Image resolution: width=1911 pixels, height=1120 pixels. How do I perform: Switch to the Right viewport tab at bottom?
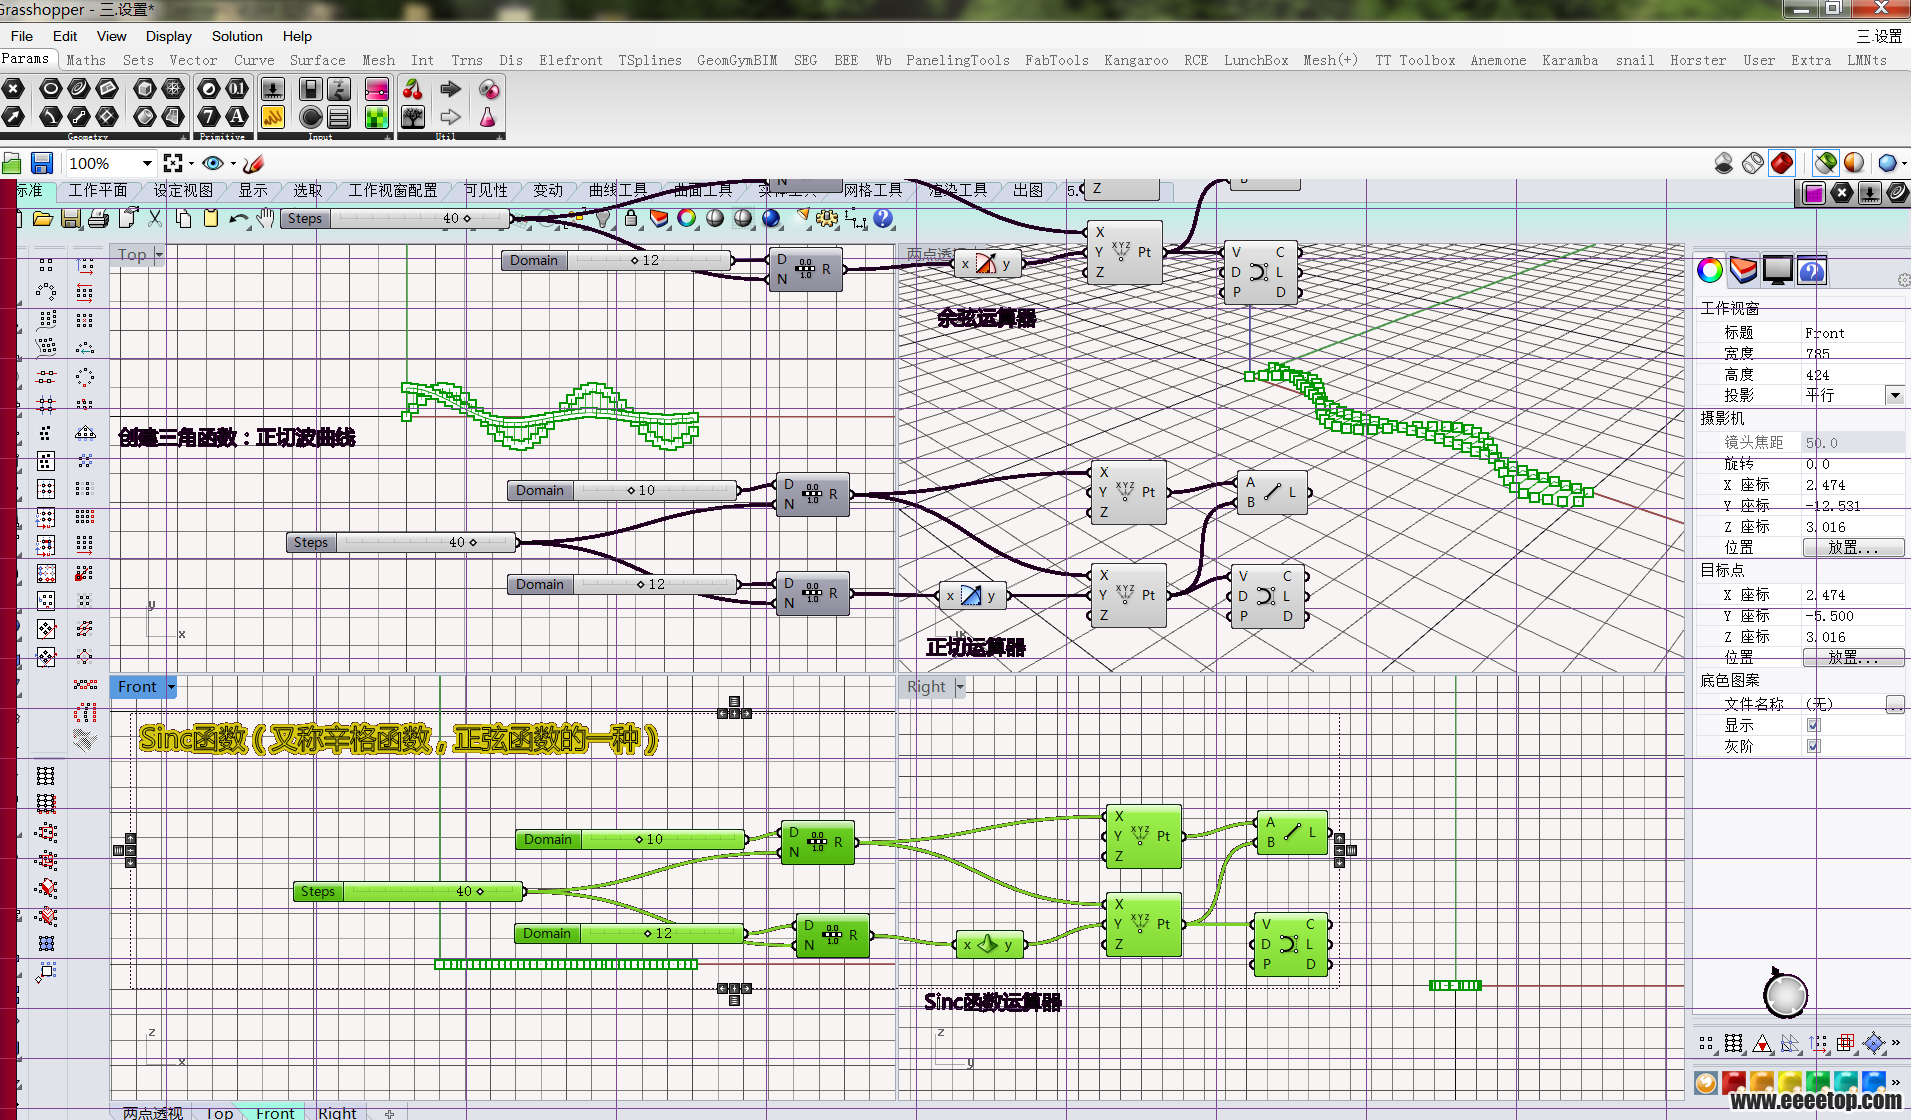click(337, 1112)
